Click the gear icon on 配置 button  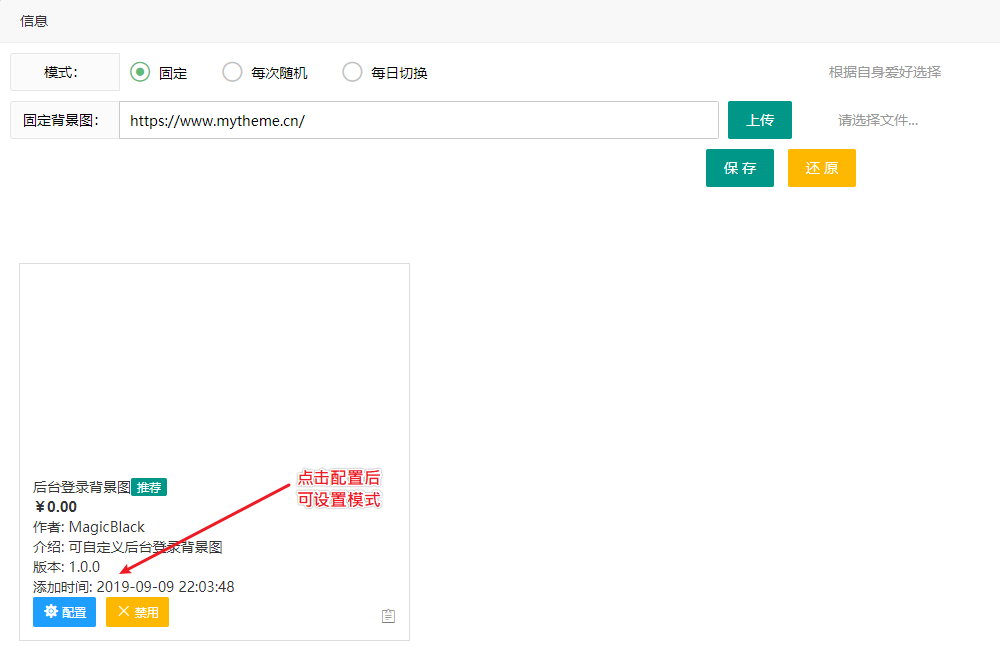[x=50, y=611]
